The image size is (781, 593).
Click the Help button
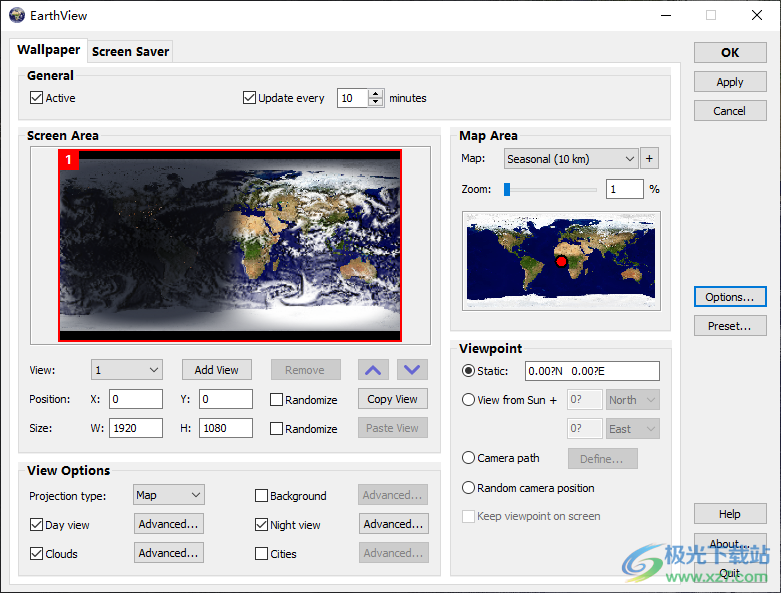[x=730, y=514]
